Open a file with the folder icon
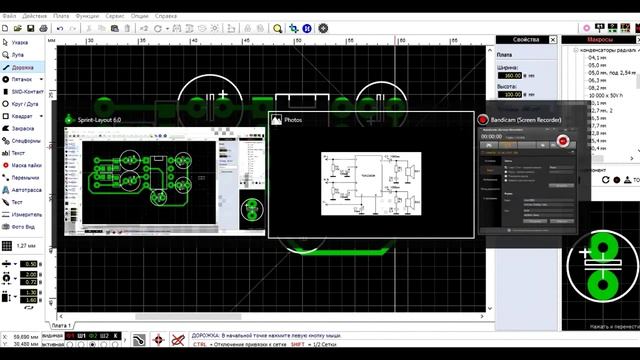 coord(18,28)
